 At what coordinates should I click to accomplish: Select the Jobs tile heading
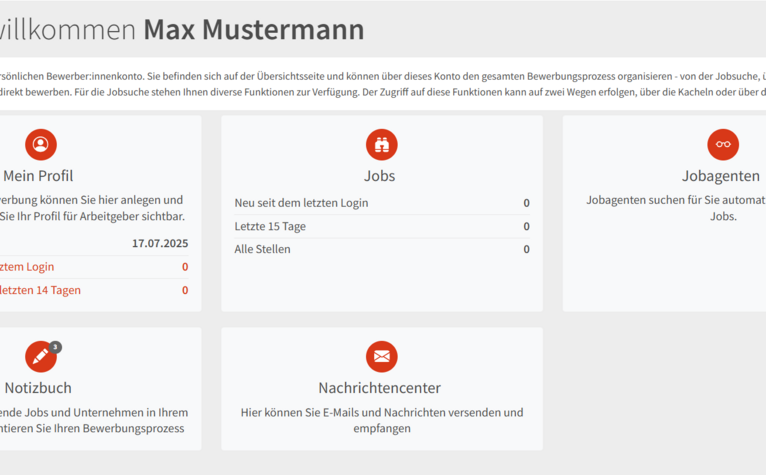(x=380, y=176)
